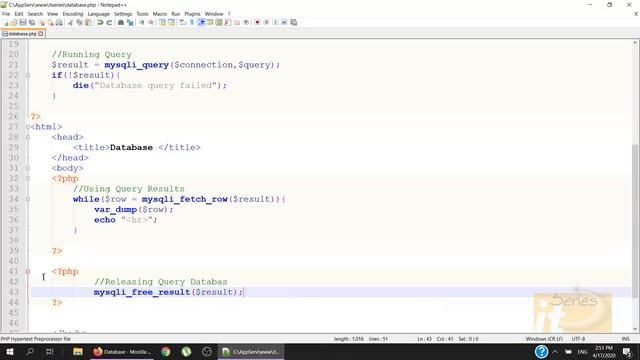Image resolution: width=640 pixels, height=360 pixels.
Task: Toggle synchronize horizontal scrolling
Action: coord(171,22)
